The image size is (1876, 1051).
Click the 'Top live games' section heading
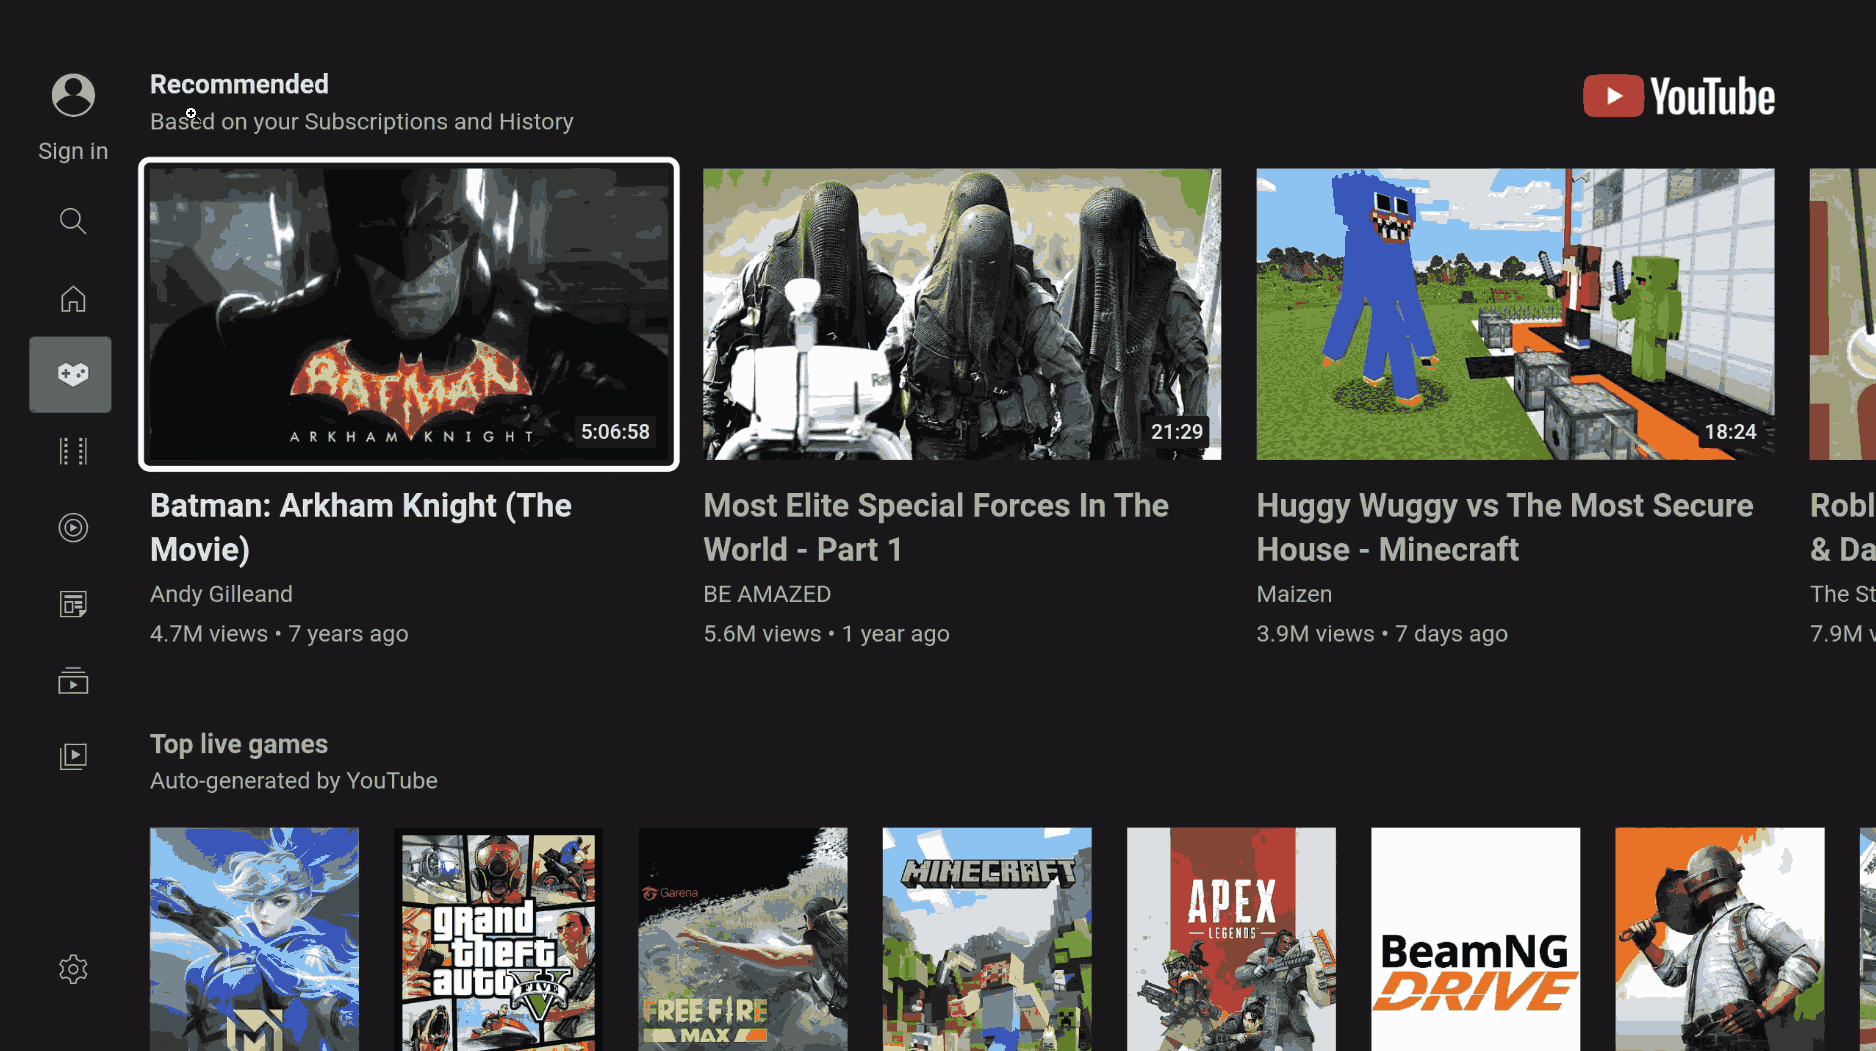point(239,744)
